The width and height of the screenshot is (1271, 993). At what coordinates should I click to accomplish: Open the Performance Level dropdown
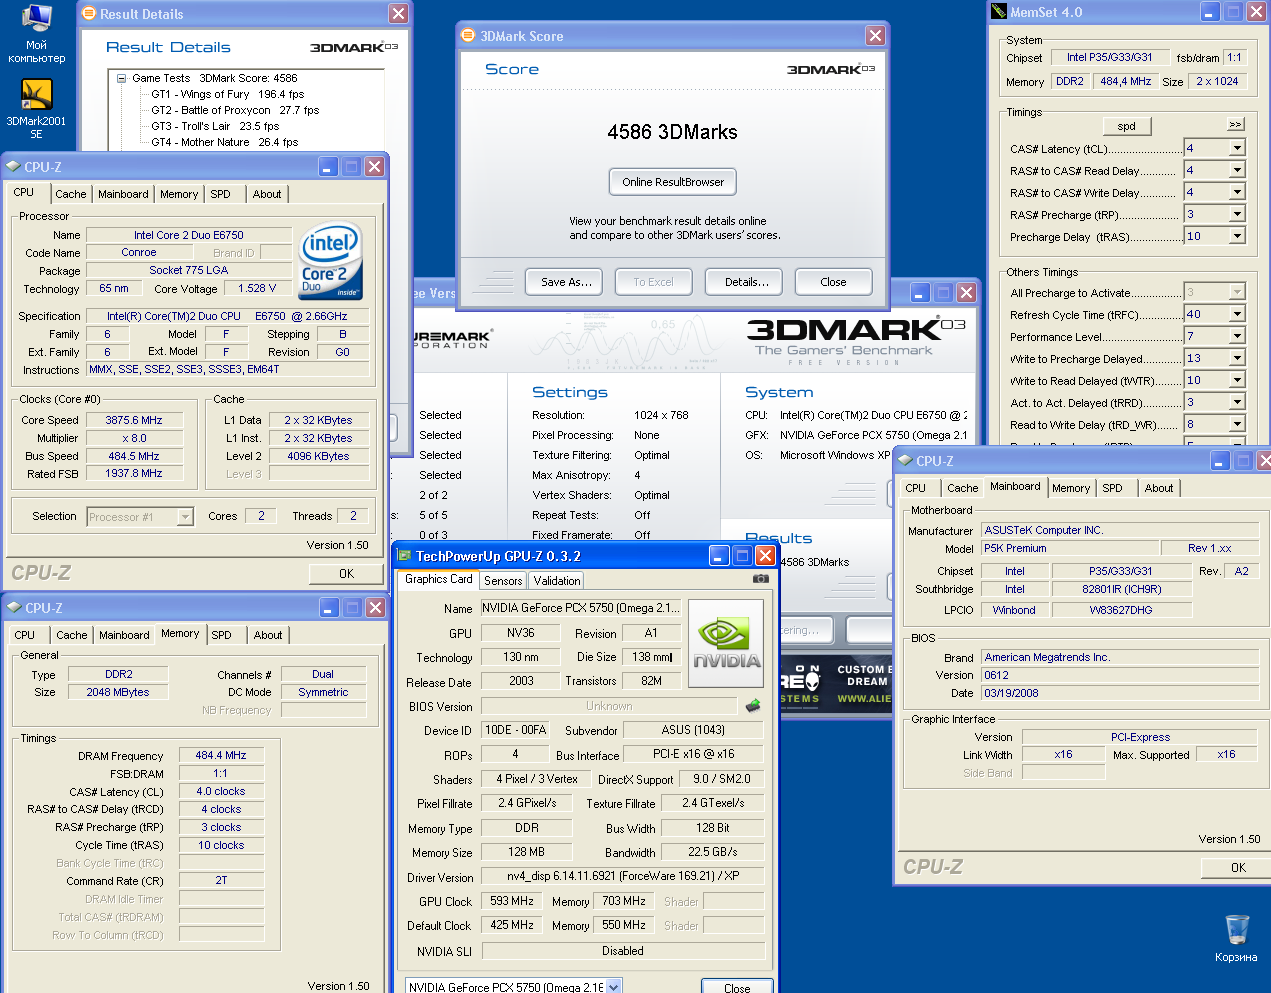(1237, 336)
